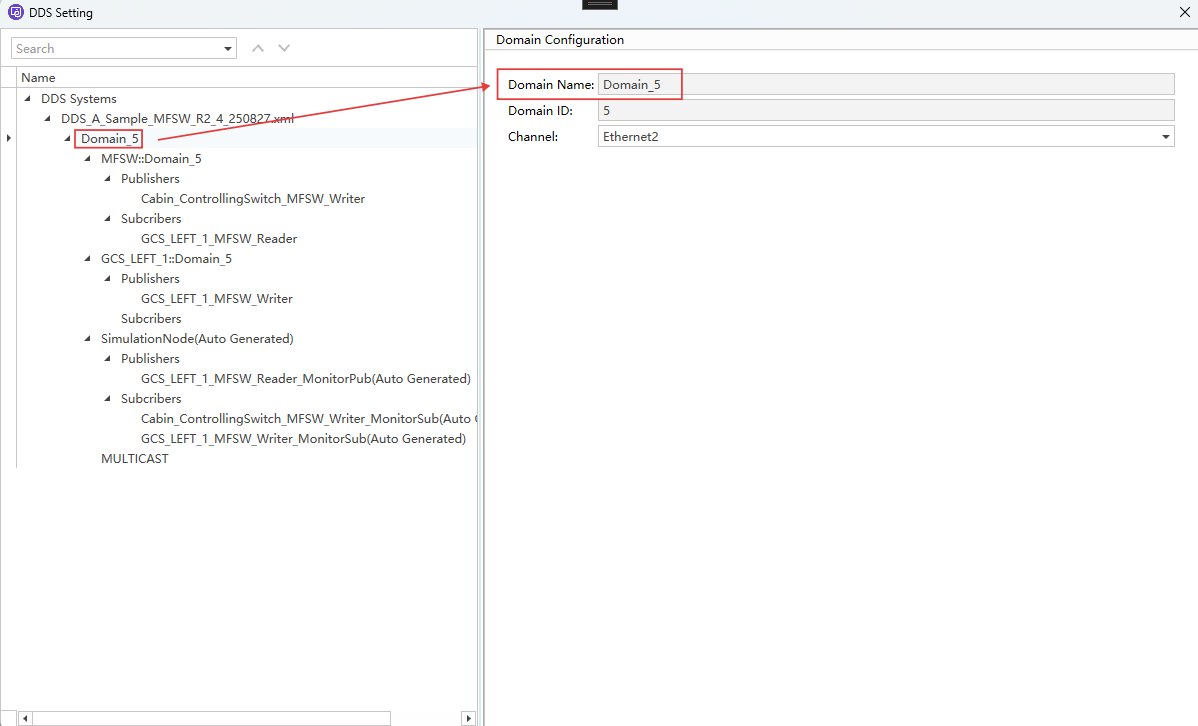Select GCS_LEFT_1_MFSW_Reader_MonitorPub item

point(305,379)
